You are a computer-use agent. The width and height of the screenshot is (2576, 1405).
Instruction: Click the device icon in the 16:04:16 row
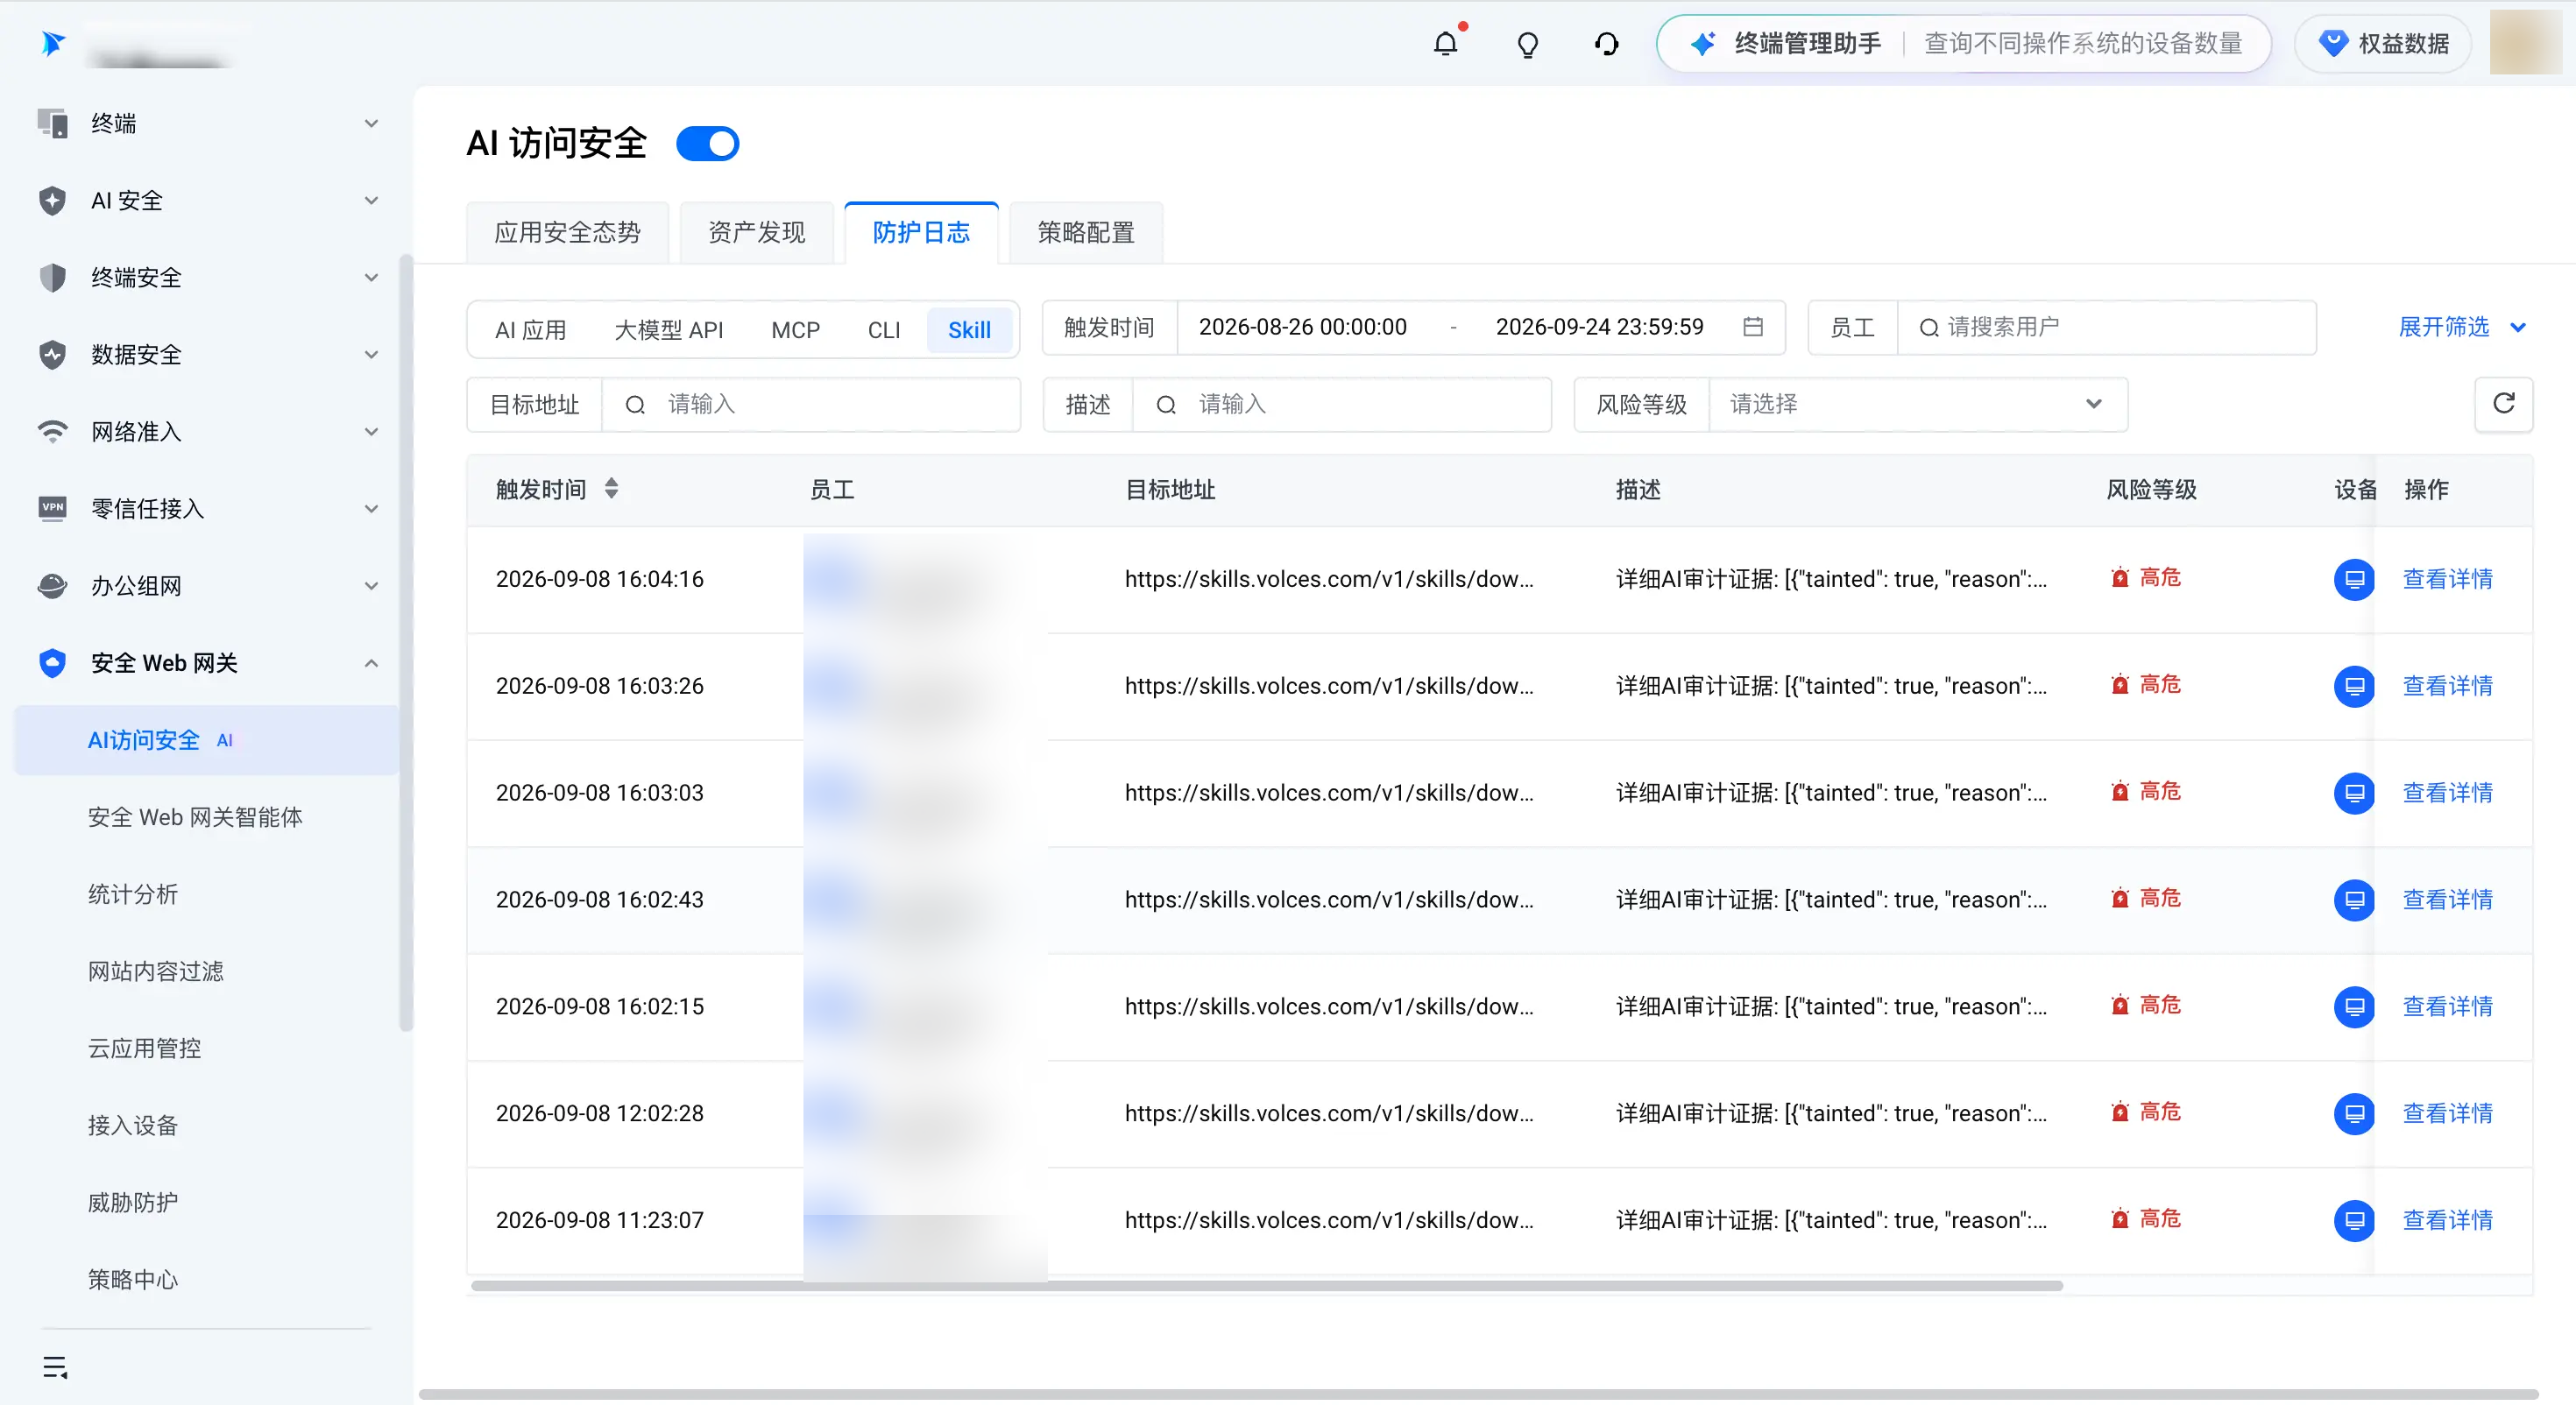tap(2354, 579)
